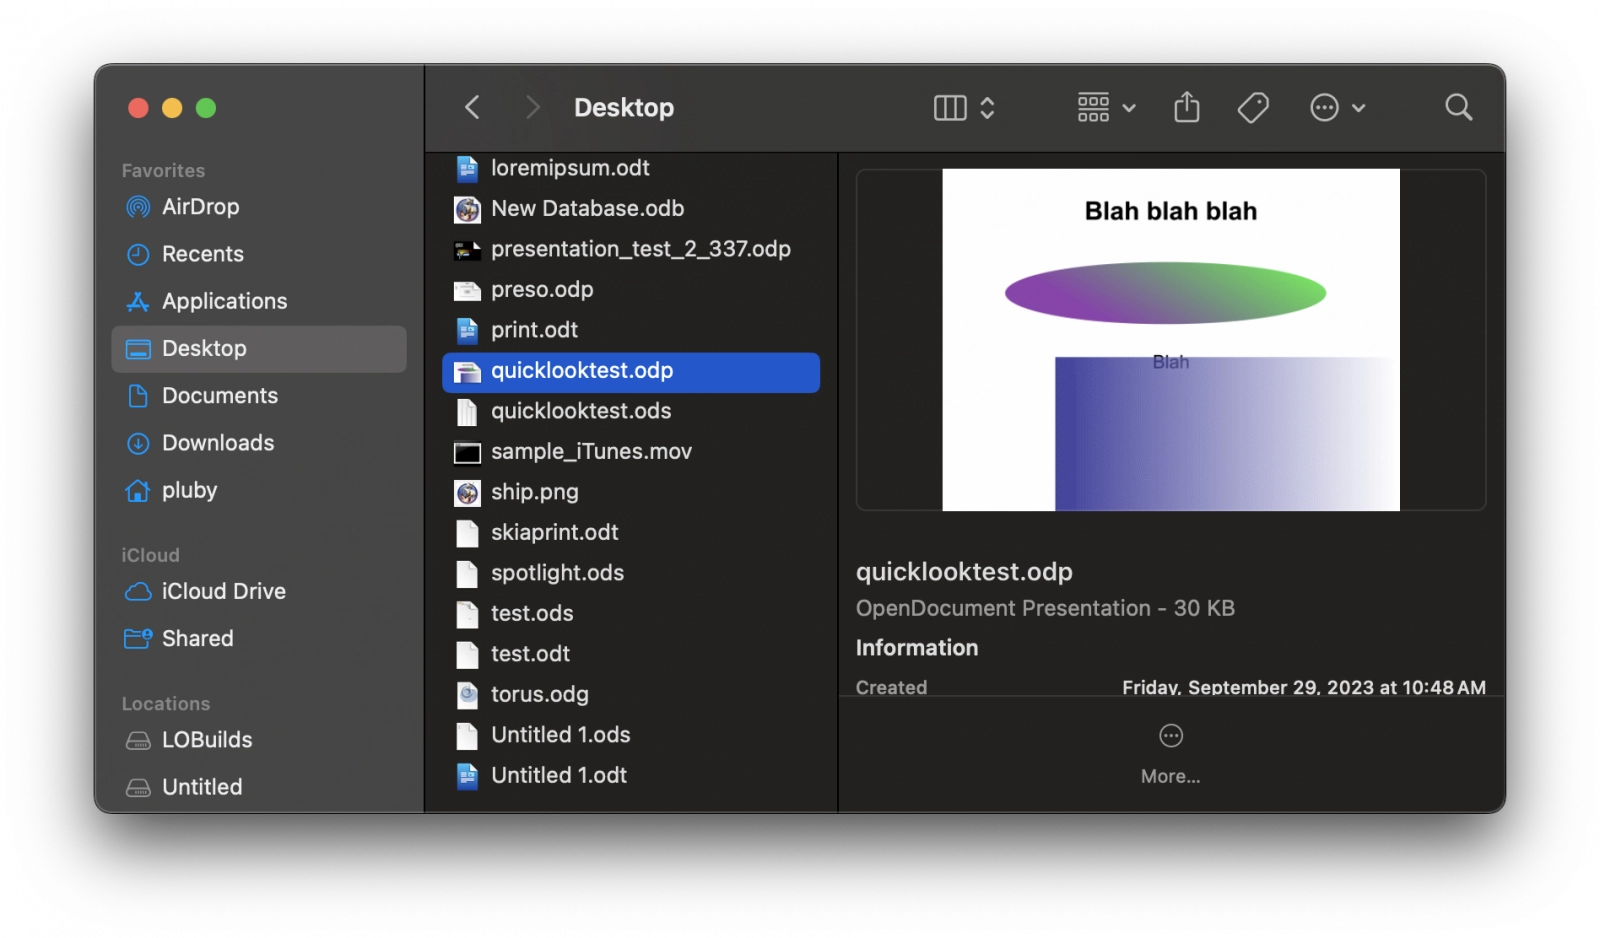This screenshot has width=1600, height=938.
Task: Open the Tags icon in the toolbar
Action: 1253,107
